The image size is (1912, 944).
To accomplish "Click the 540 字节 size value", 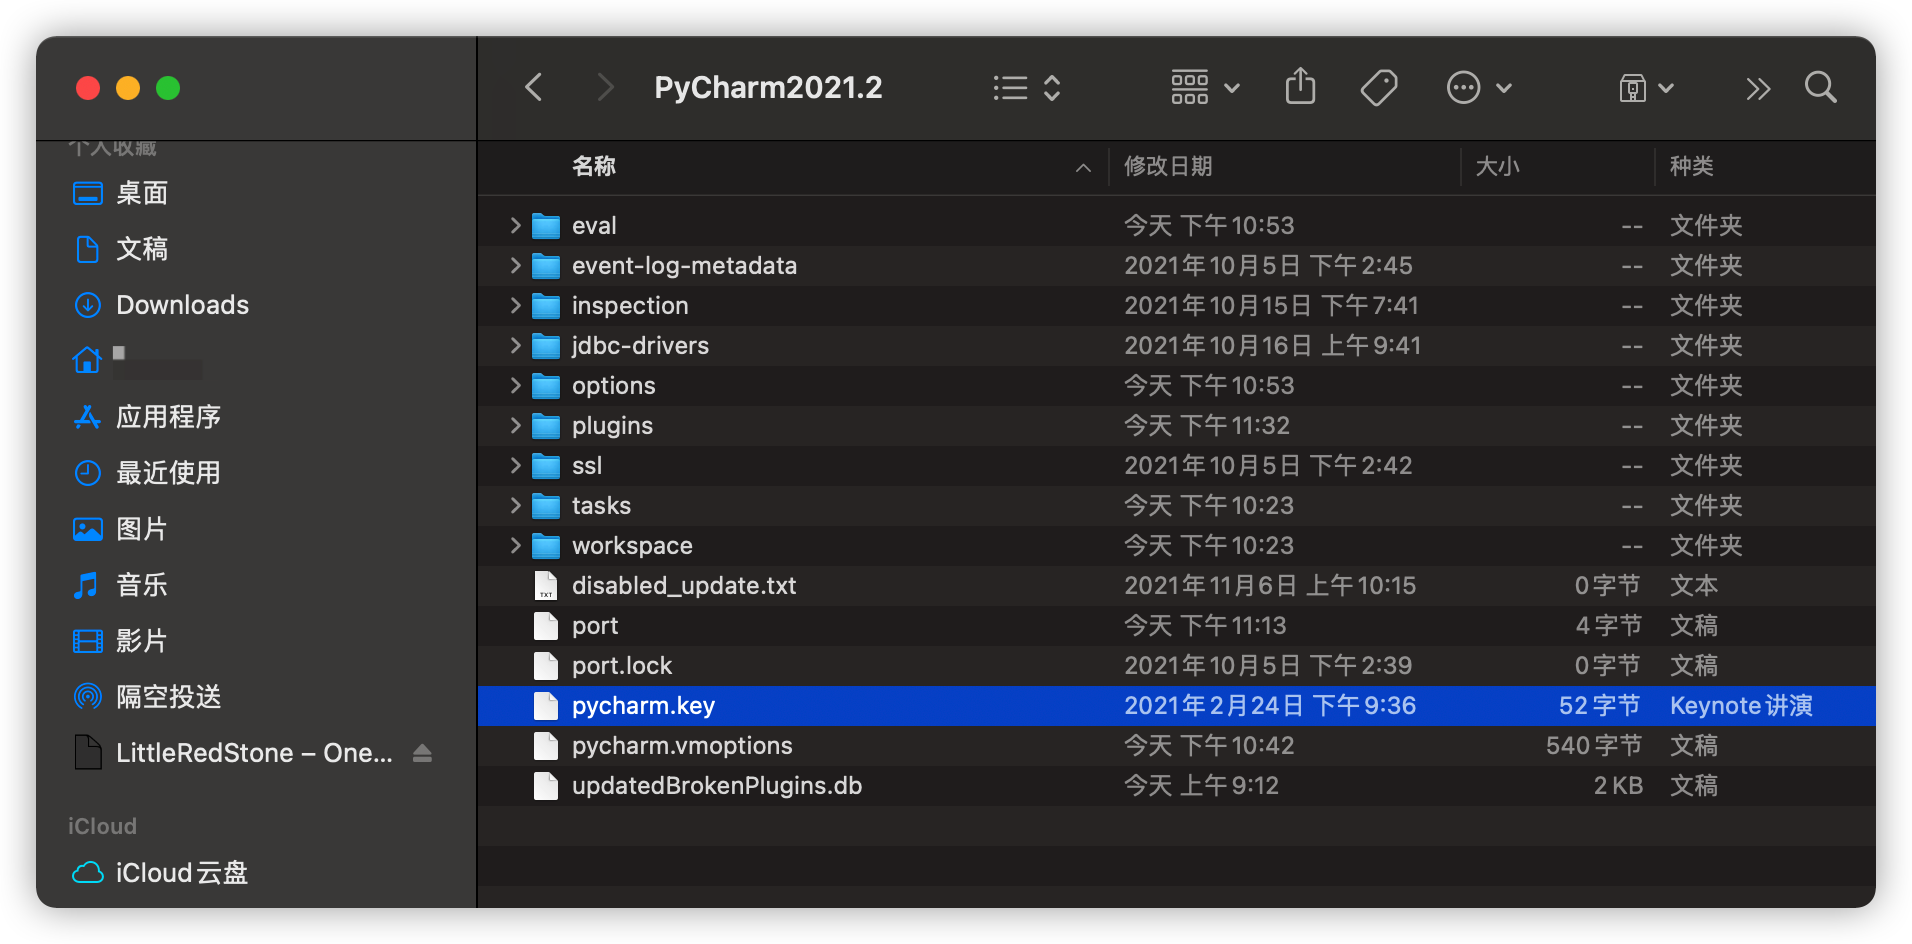I will (x=1594, y=746).
